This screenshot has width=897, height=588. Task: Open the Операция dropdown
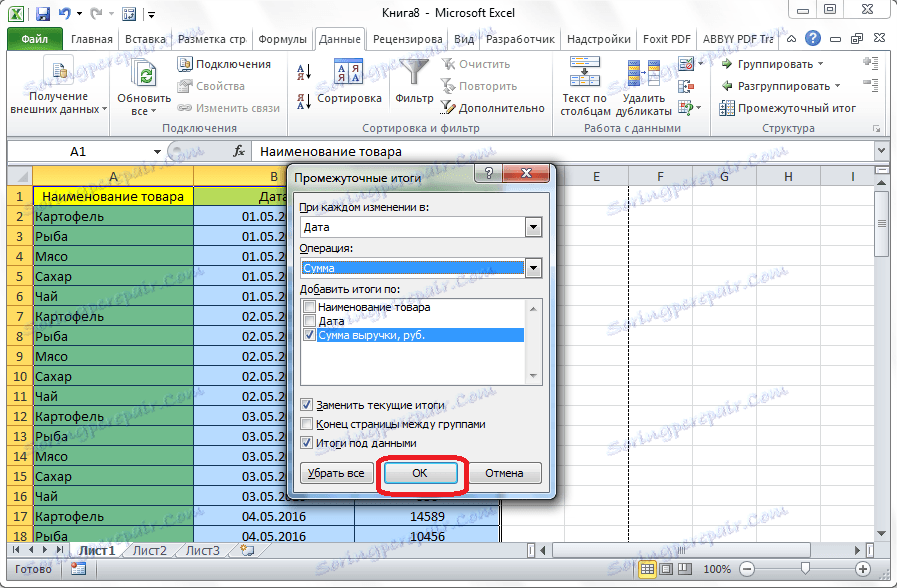534,267
